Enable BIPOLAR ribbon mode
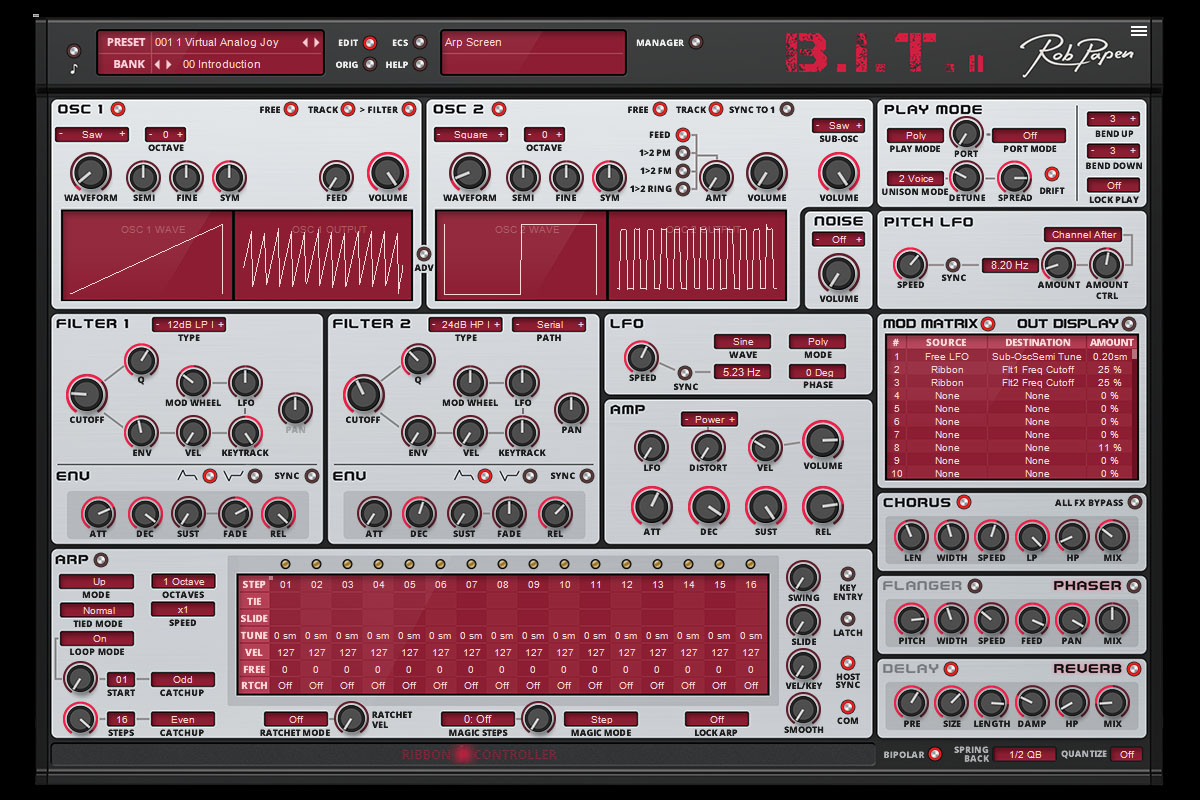 point(935,754)
